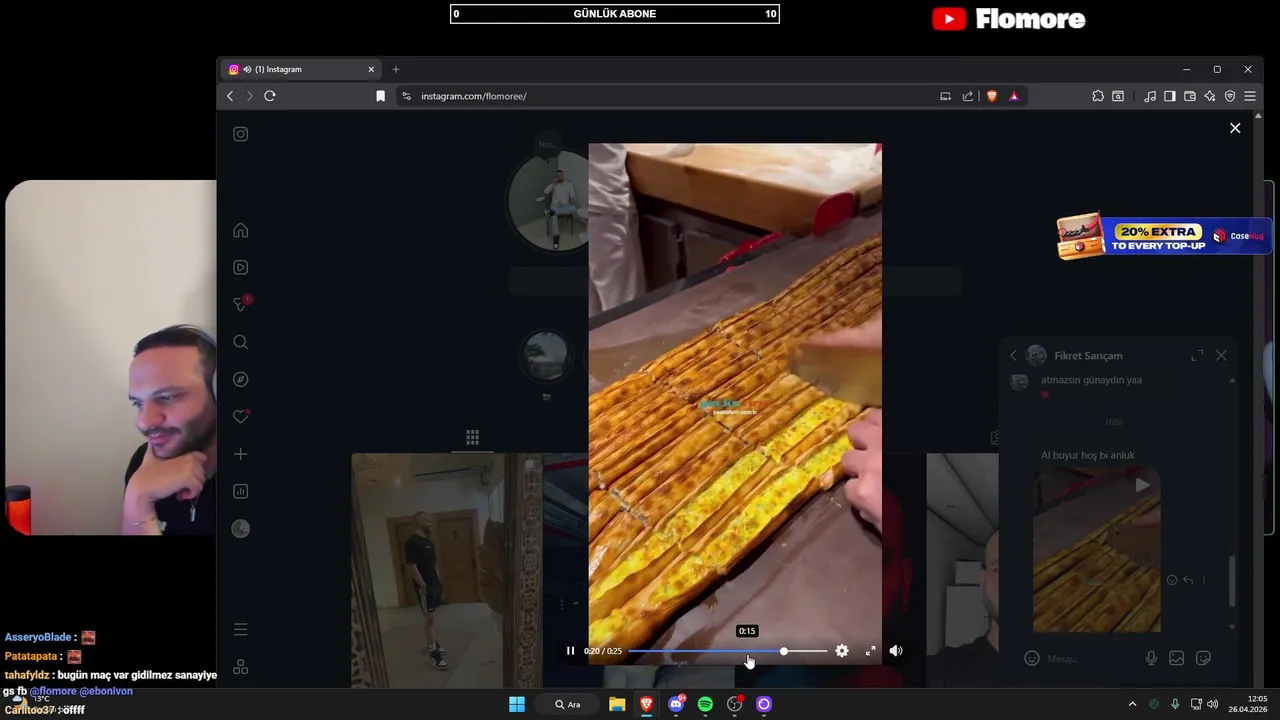Close the Fikret Sarıçam chat popup

(x=1221, y=355)
